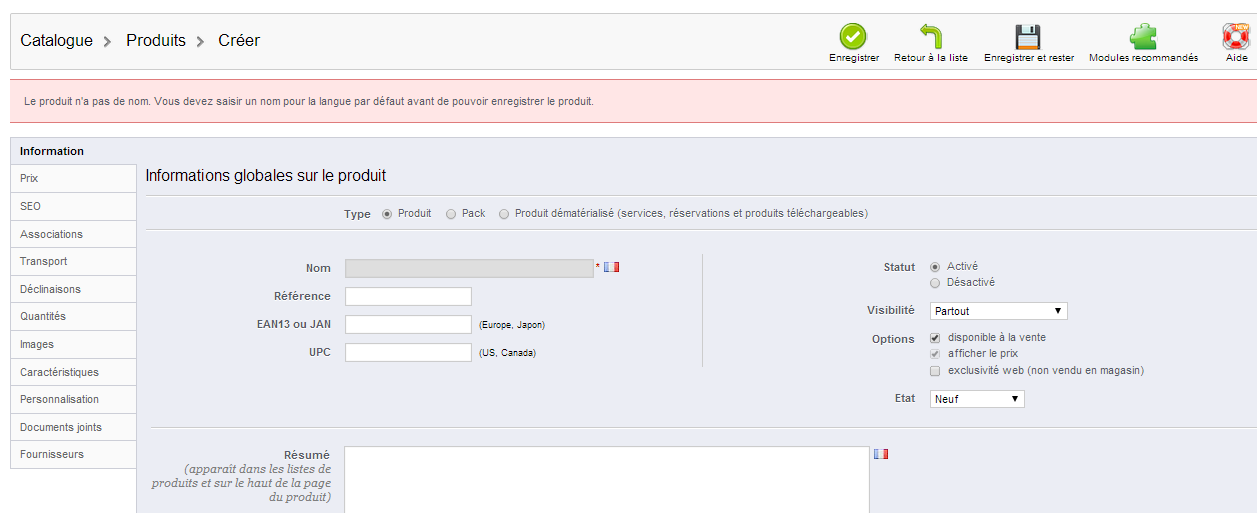Click the Produits breadcrumb link
The height and width of the screenshot is (513, 1257).
(x=156, y=41)
